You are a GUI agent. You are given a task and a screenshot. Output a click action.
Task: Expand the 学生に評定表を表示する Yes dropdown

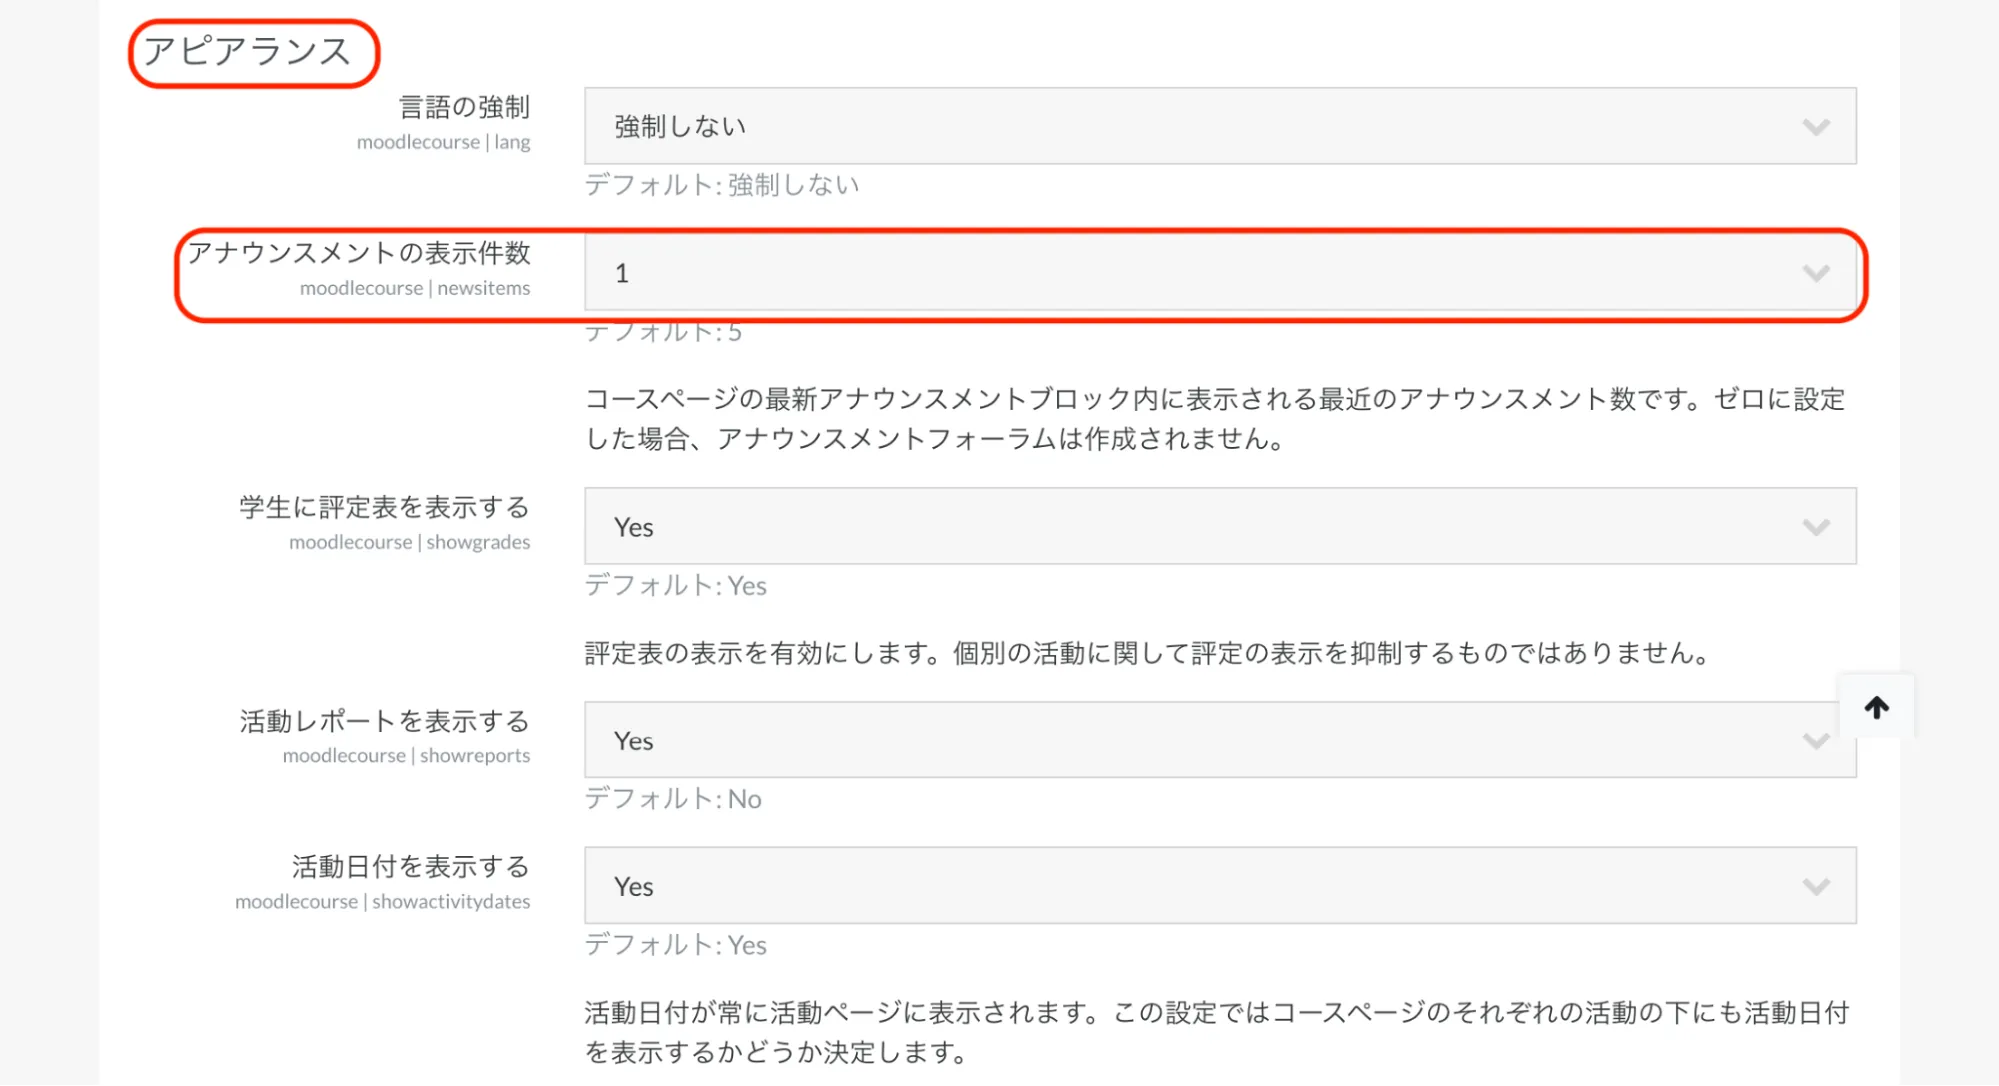tap(1200, 527)
